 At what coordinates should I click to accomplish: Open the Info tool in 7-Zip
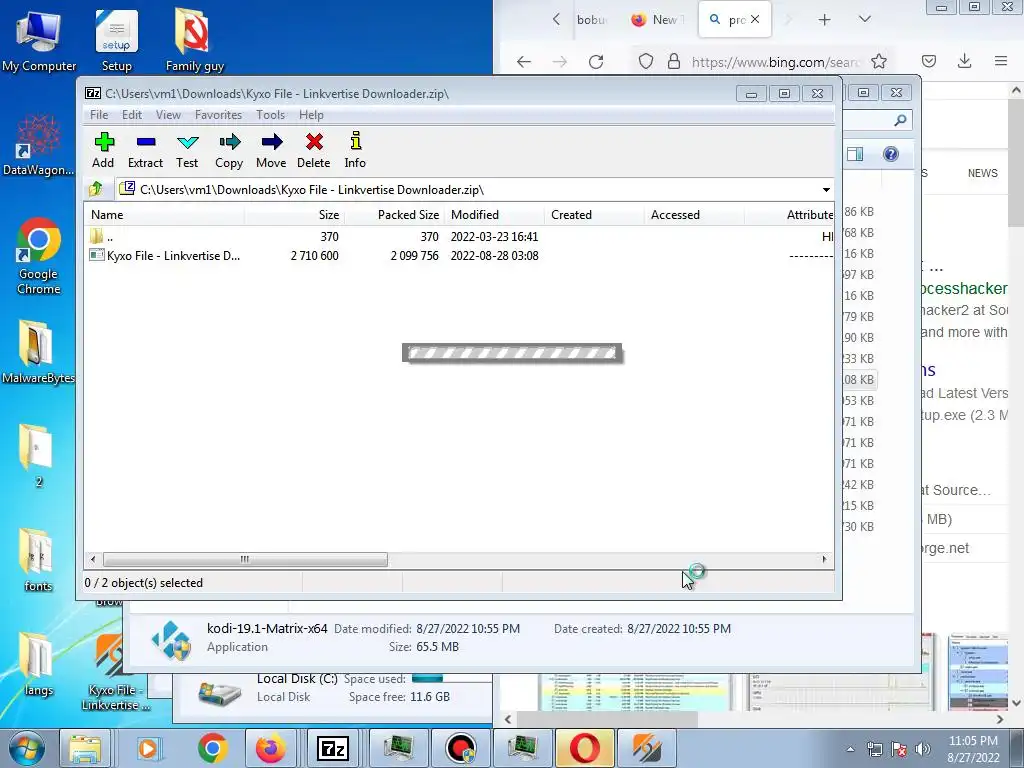(x=355, y=151)
